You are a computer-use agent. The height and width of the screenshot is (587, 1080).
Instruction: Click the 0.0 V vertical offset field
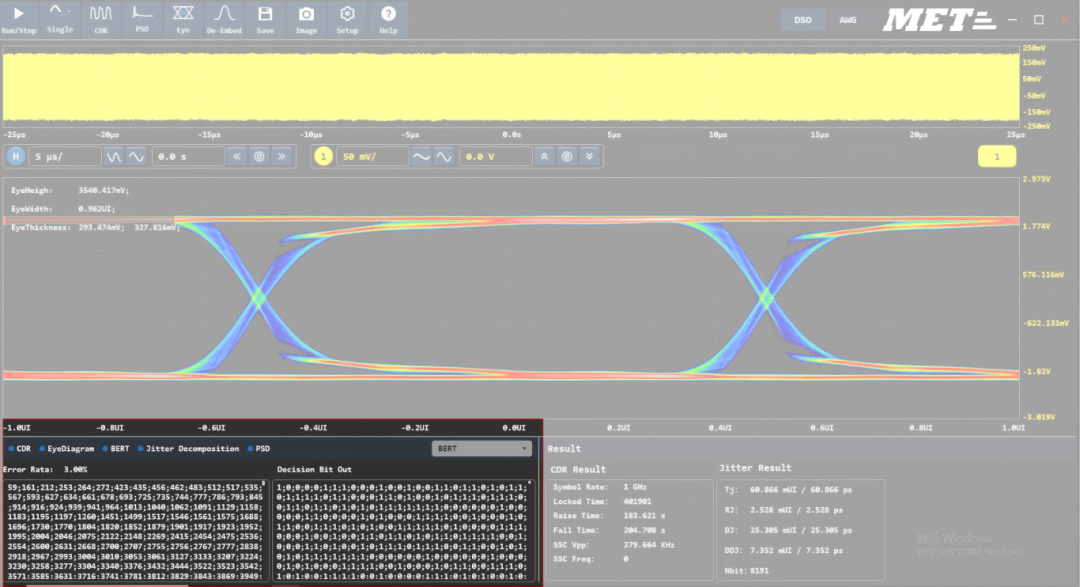click(x=495, y=156)
